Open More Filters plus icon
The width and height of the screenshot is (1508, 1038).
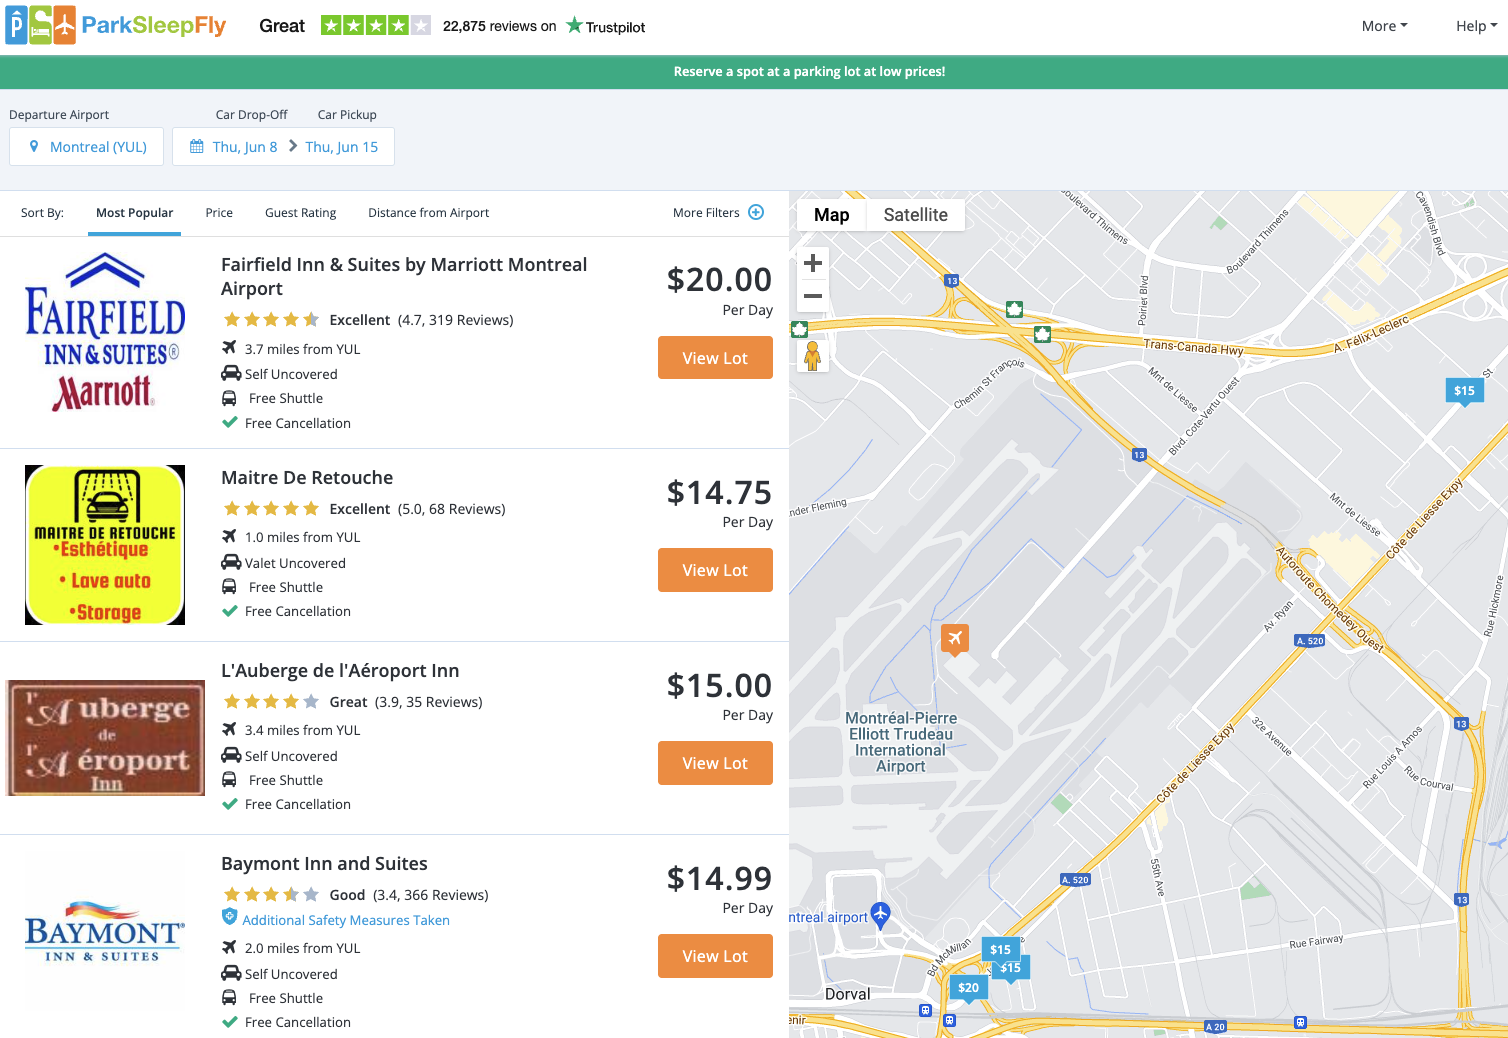point(756,212)
